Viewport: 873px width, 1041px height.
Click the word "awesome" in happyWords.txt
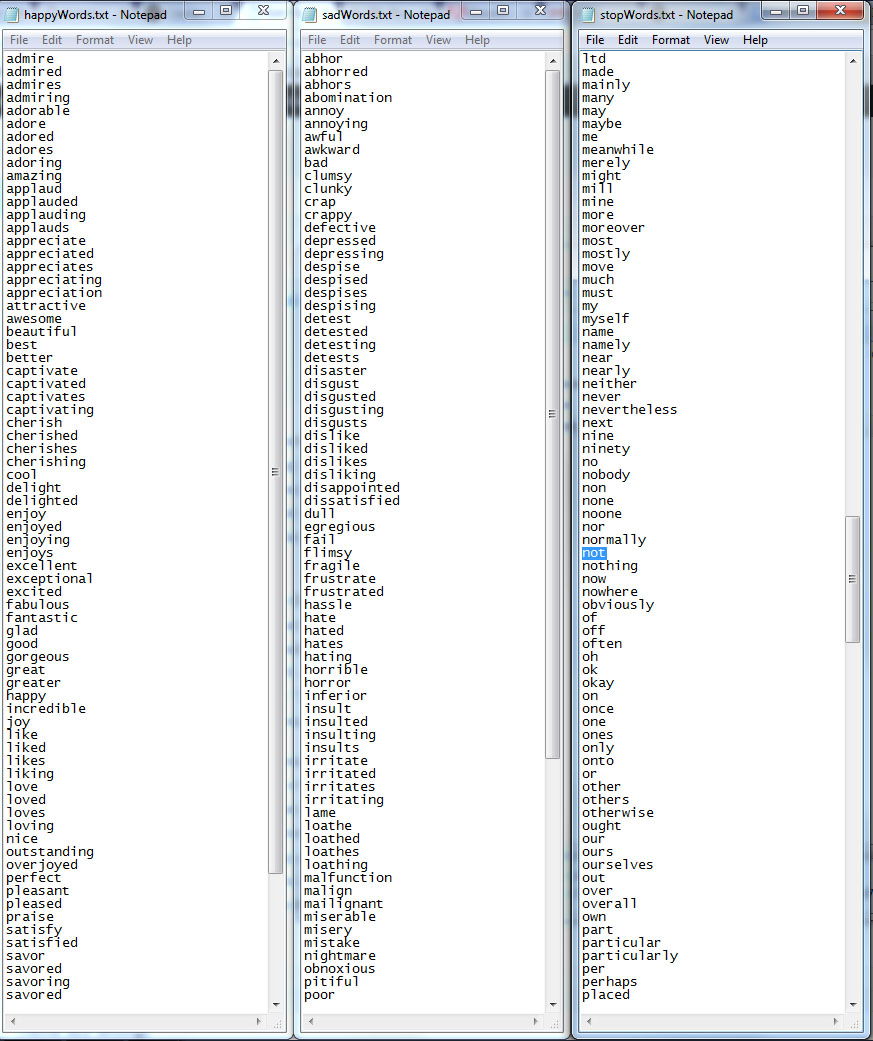(34, 319)
